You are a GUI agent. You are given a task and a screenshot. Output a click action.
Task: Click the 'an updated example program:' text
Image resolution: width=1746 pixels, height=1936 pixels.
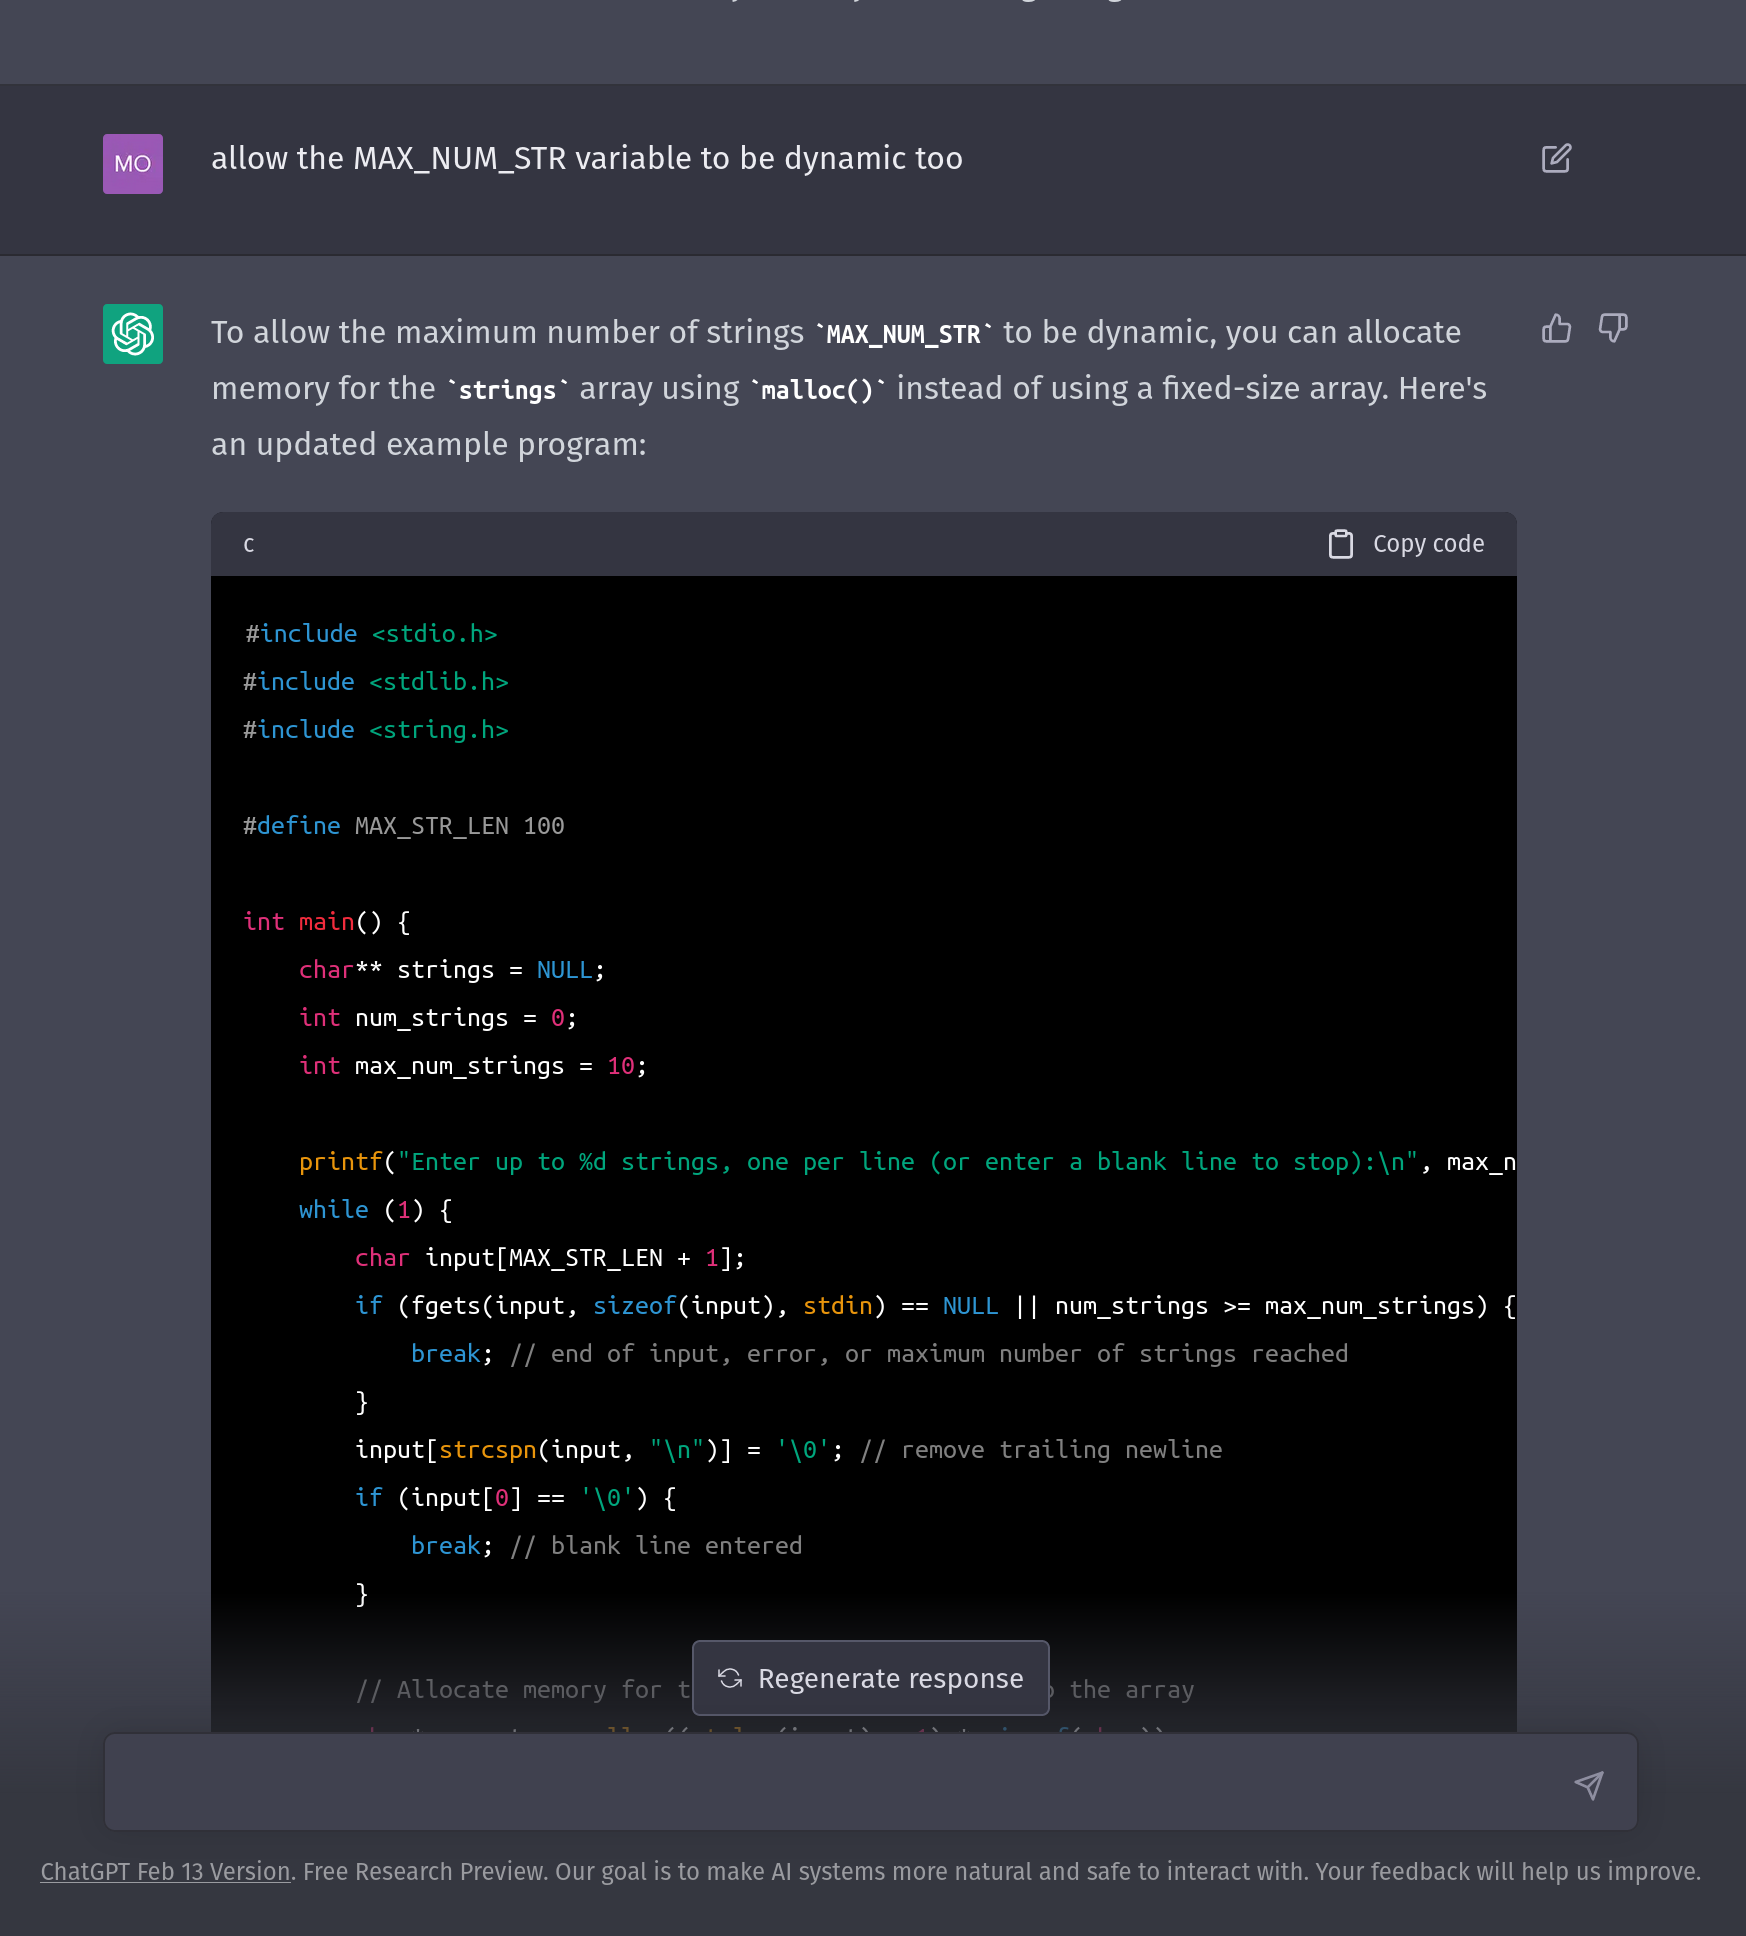point(429,444)
